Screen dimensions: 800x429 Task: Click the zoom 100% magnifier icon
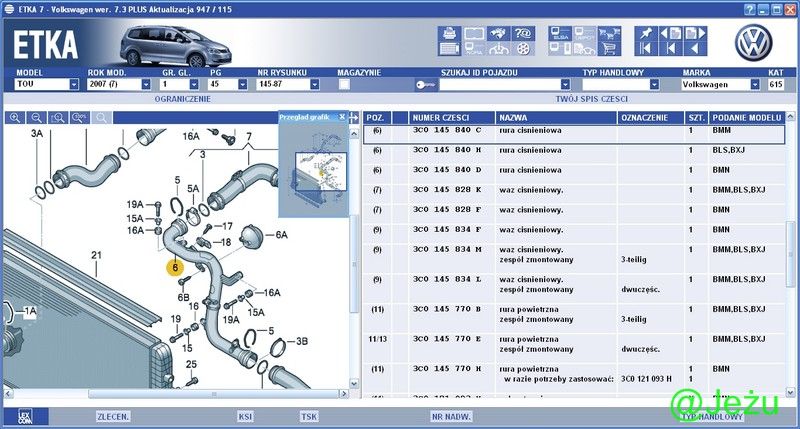tap(80, 118)
